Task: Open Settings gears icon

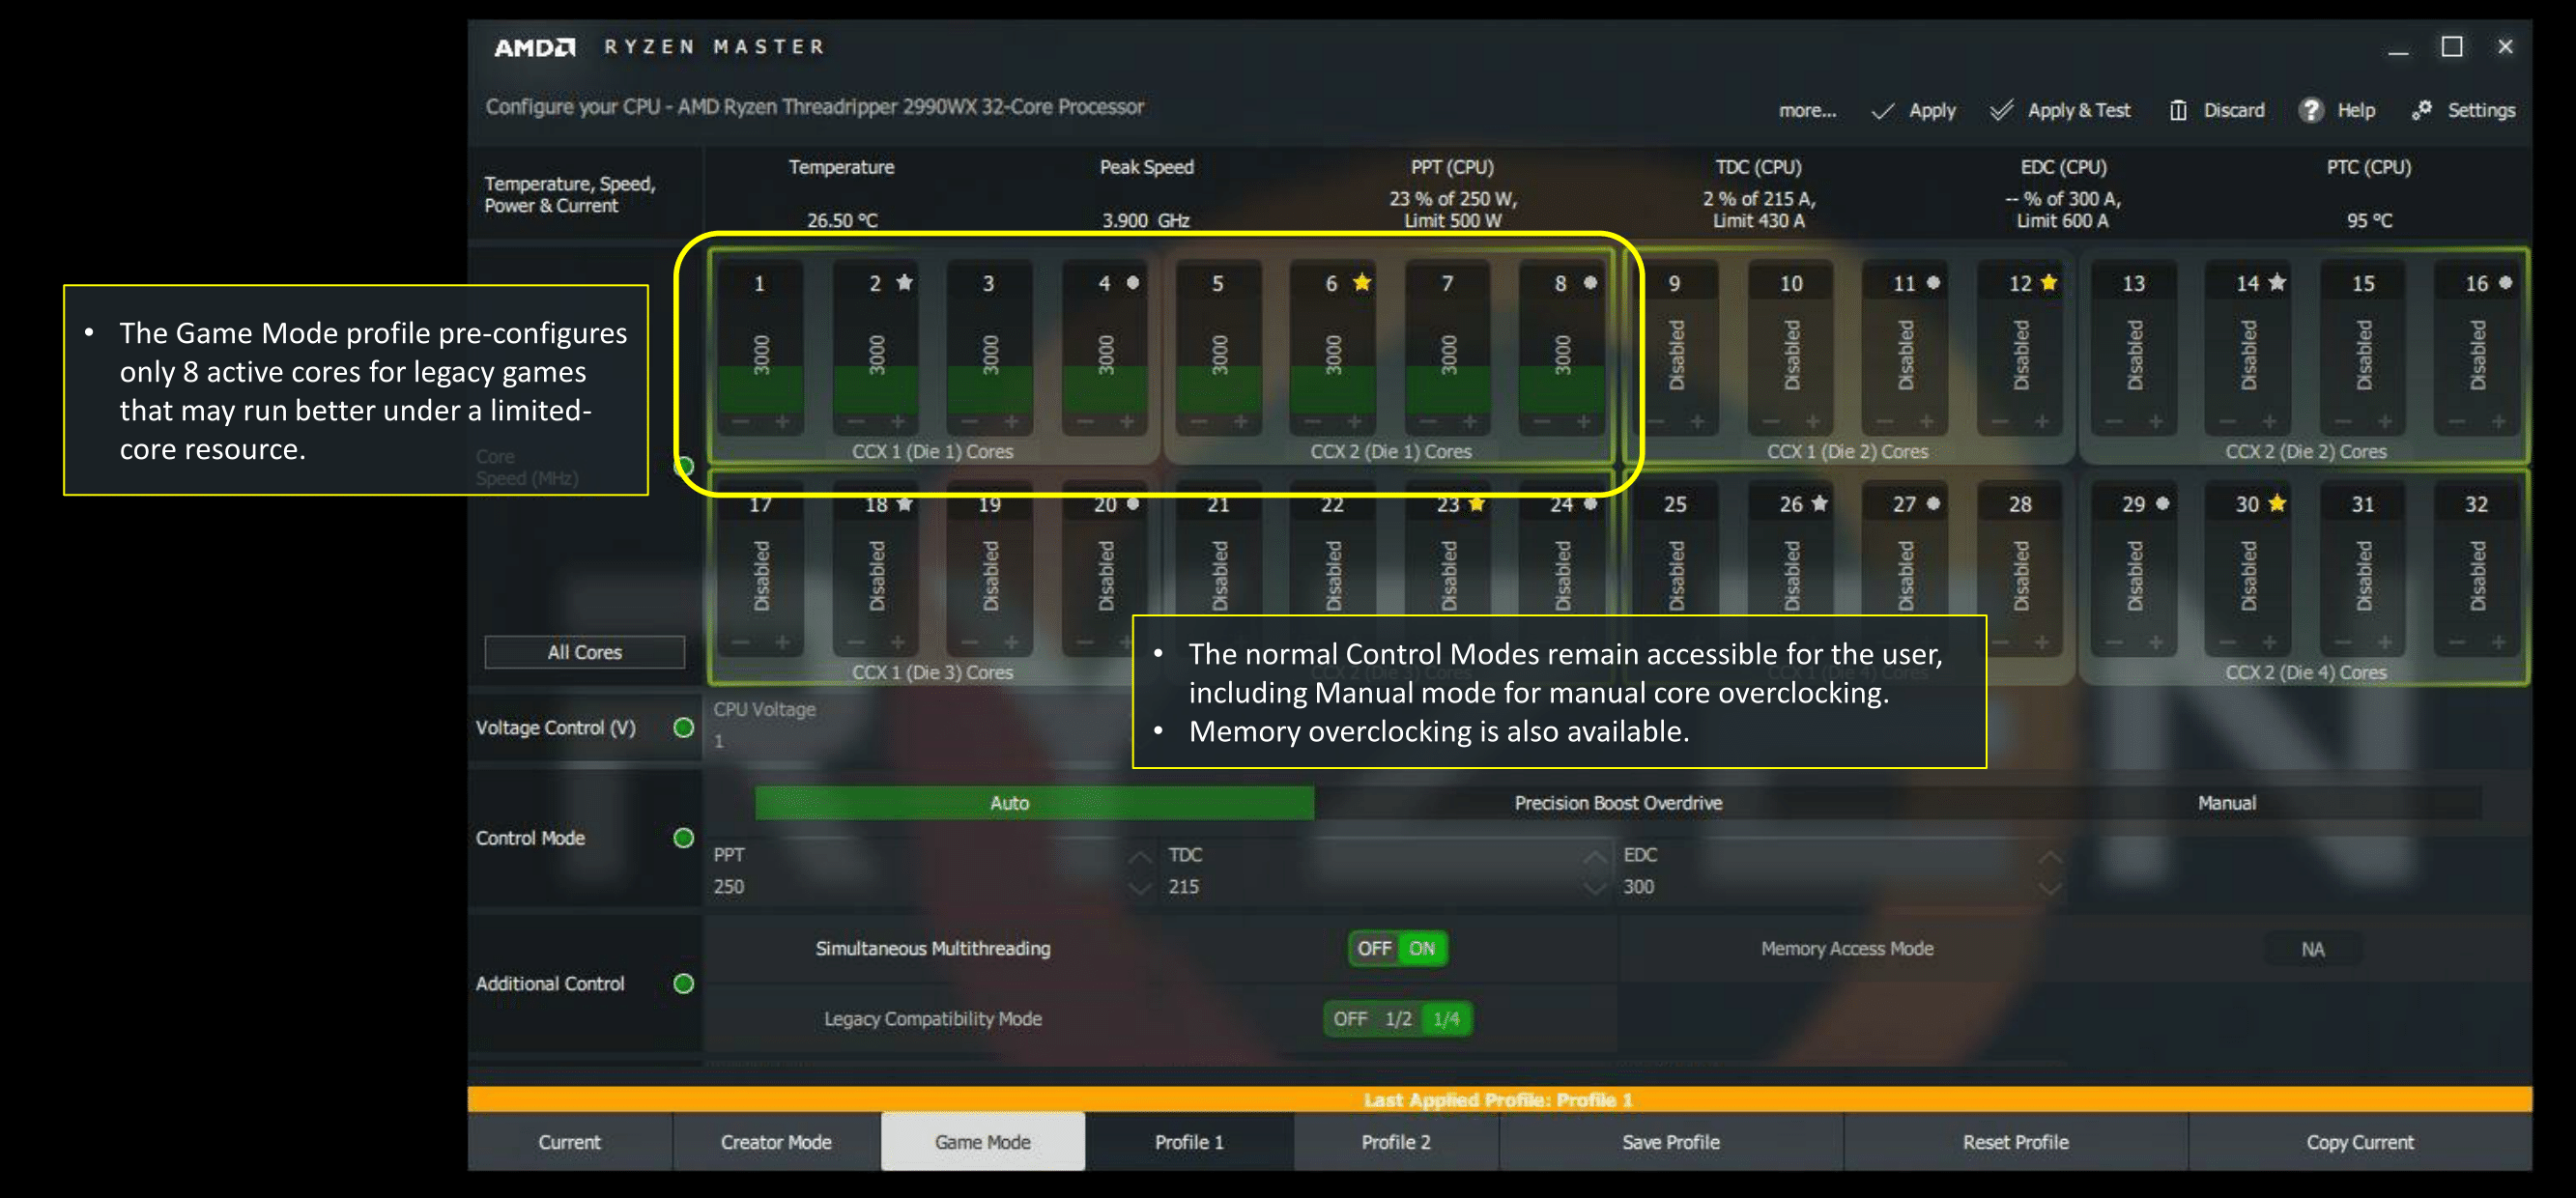Action: click(2421, 110)
